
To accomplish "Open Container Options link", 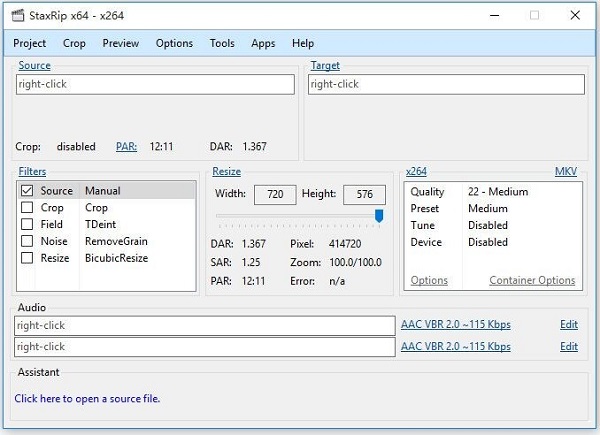I will (x=532, y=280).
